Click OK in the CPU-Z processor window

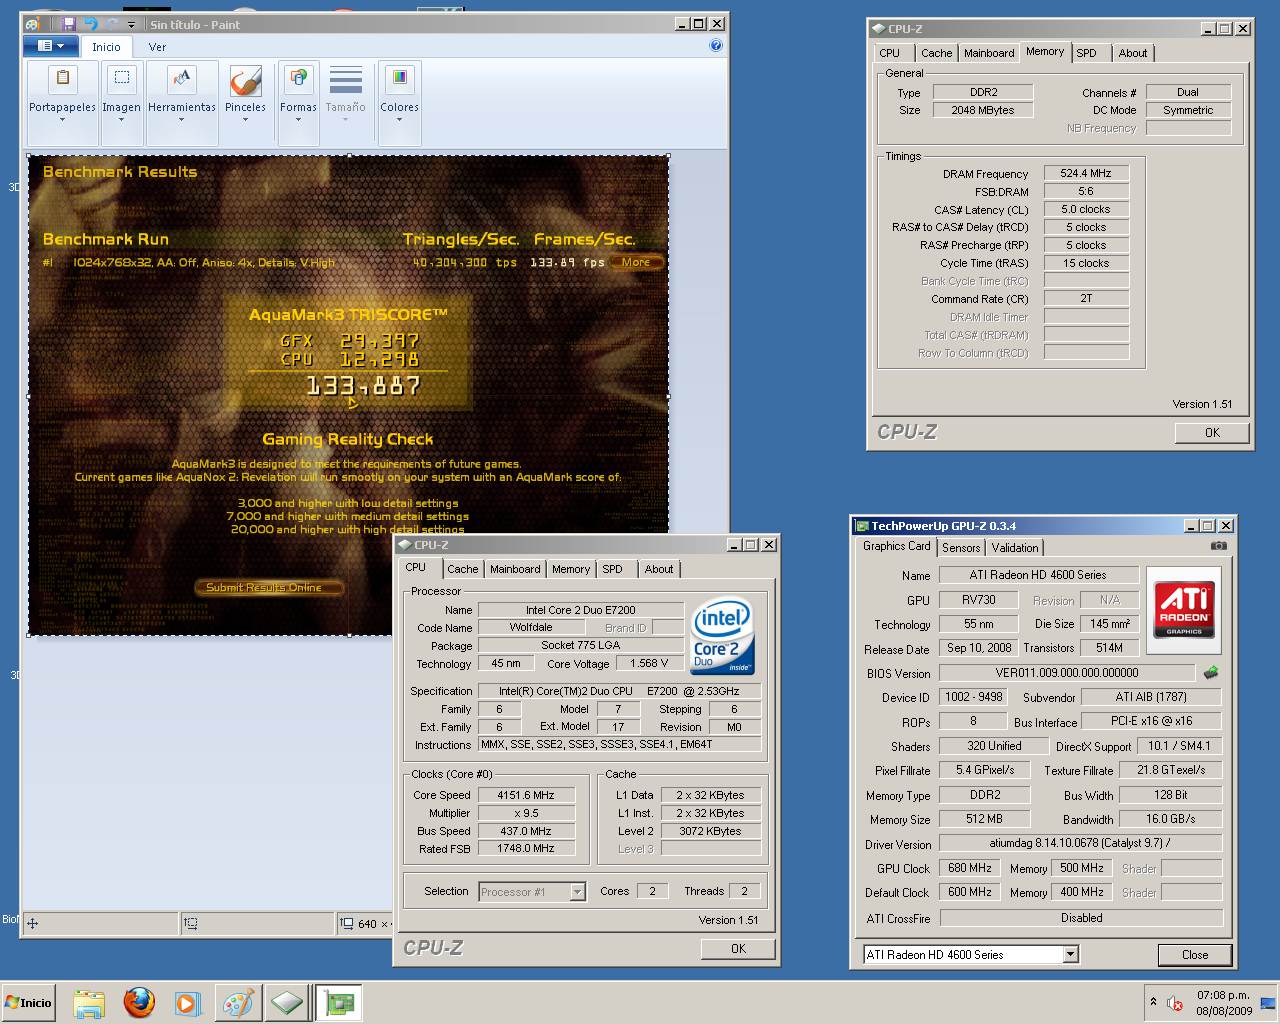pos(738,949)
